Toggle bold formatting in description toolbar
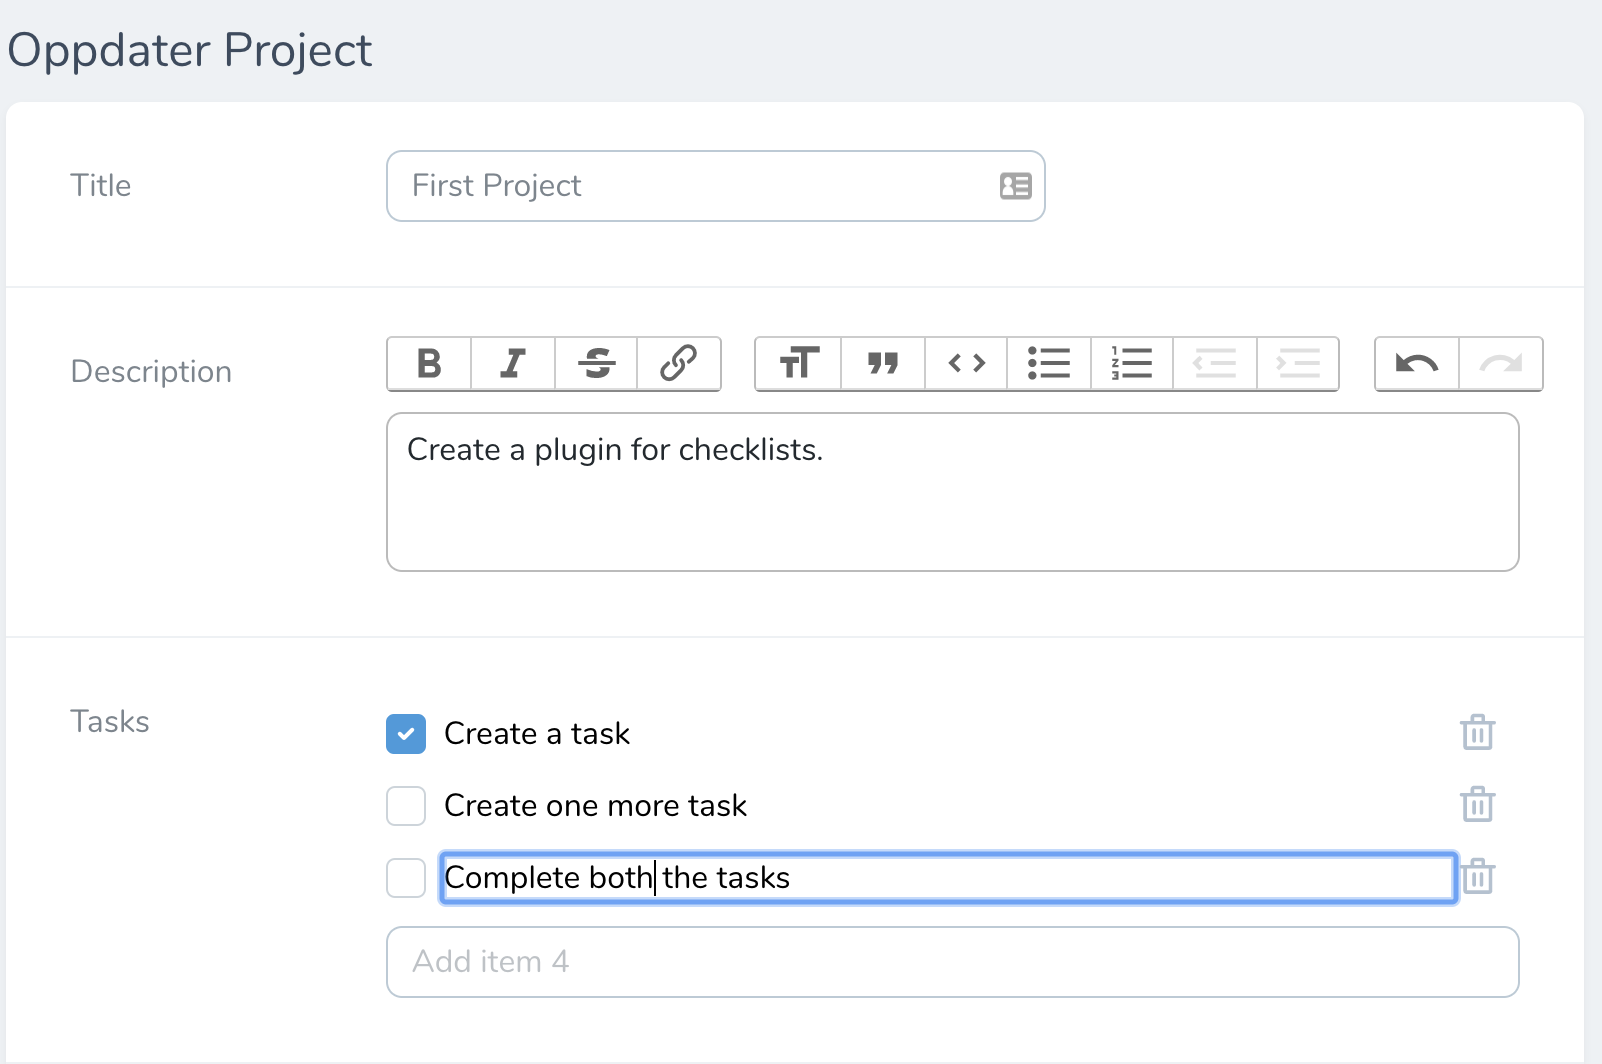Screen dimensions: 1602x1064 (x=429, y=364)
